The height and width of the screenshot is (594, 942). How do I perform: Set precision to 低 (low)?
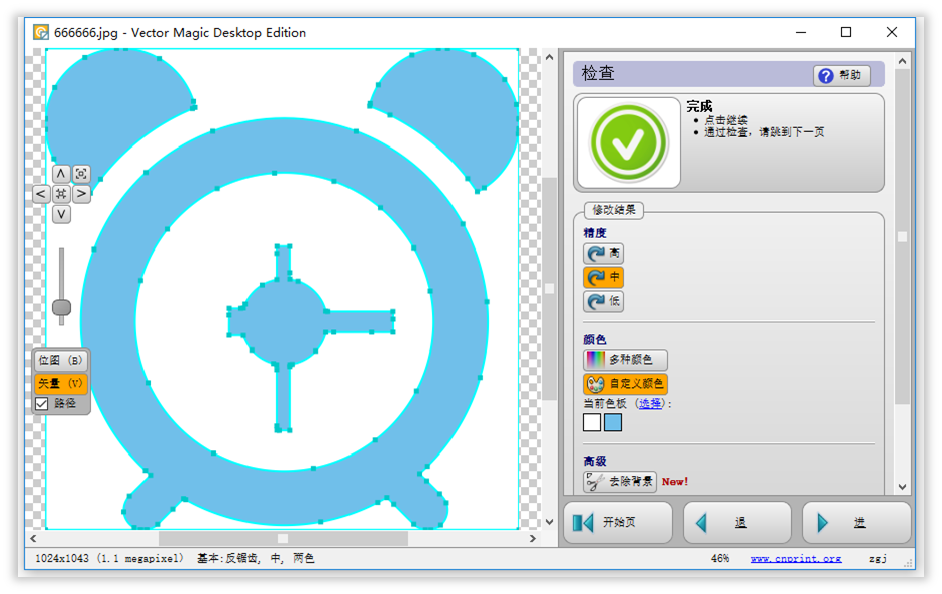pyautogui.click(x=603, y=301)
